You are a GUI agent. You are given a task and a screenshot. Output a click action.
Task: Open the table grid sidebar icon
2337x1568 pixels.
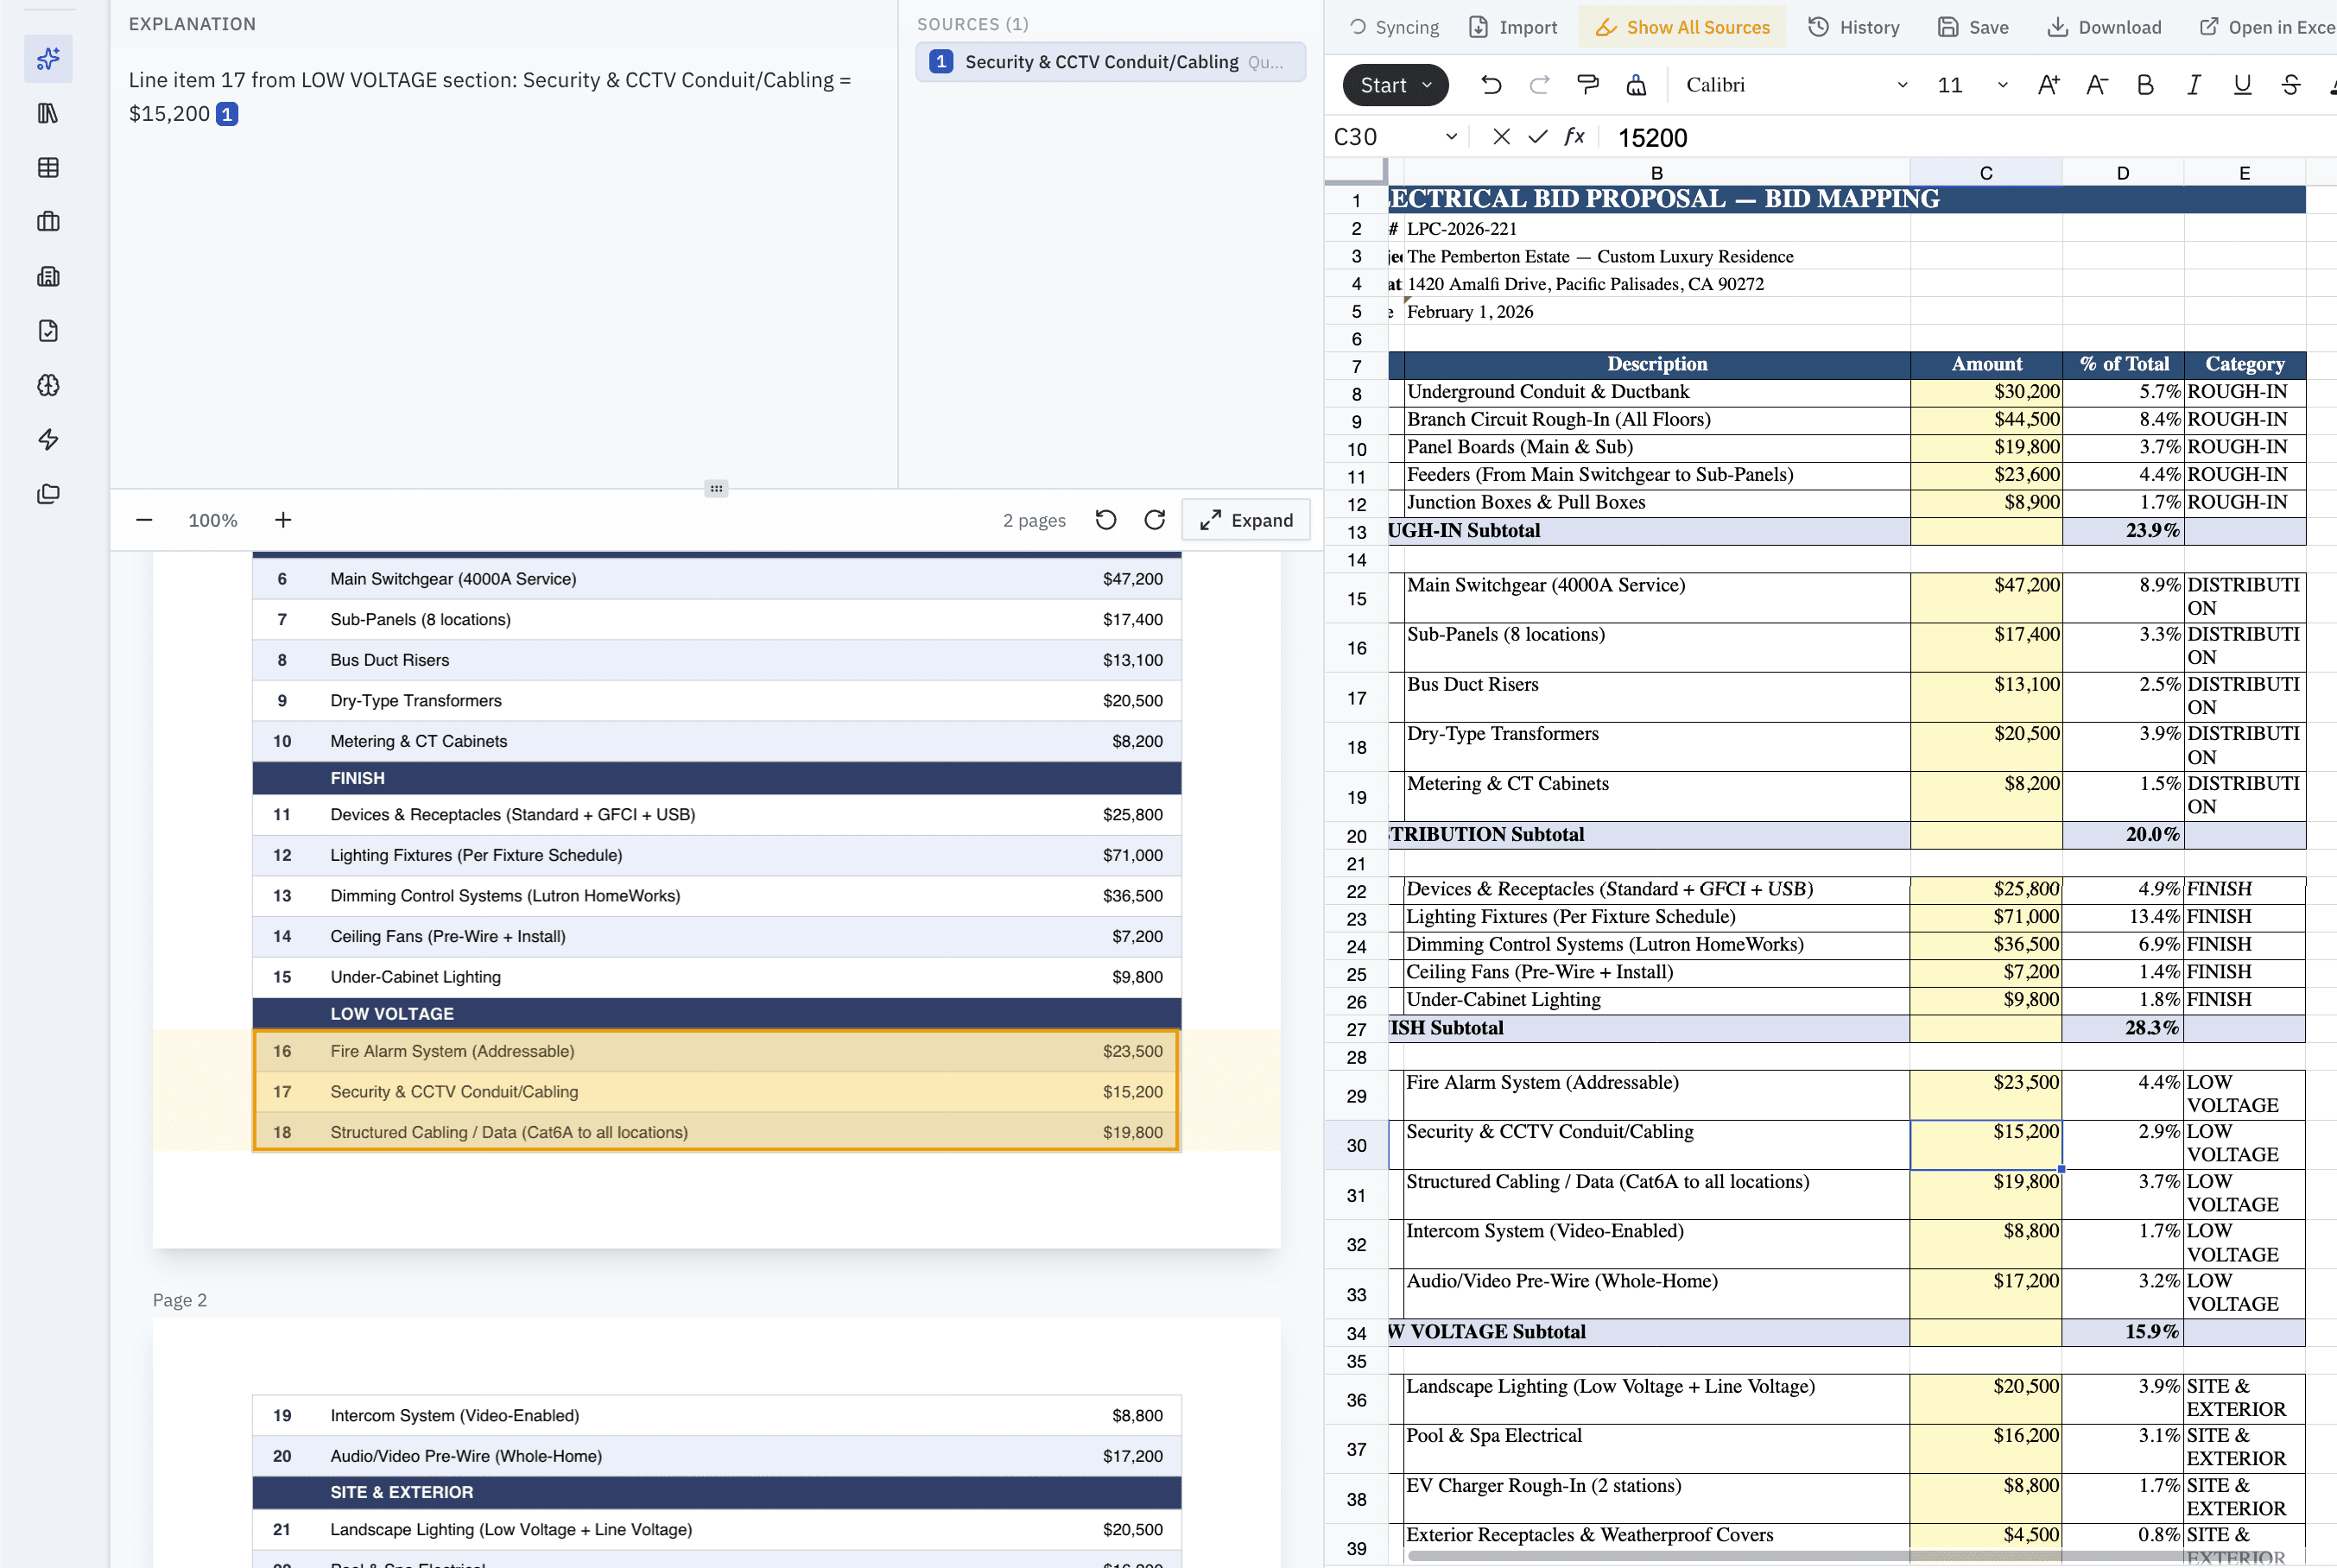[x=48, y=167]
